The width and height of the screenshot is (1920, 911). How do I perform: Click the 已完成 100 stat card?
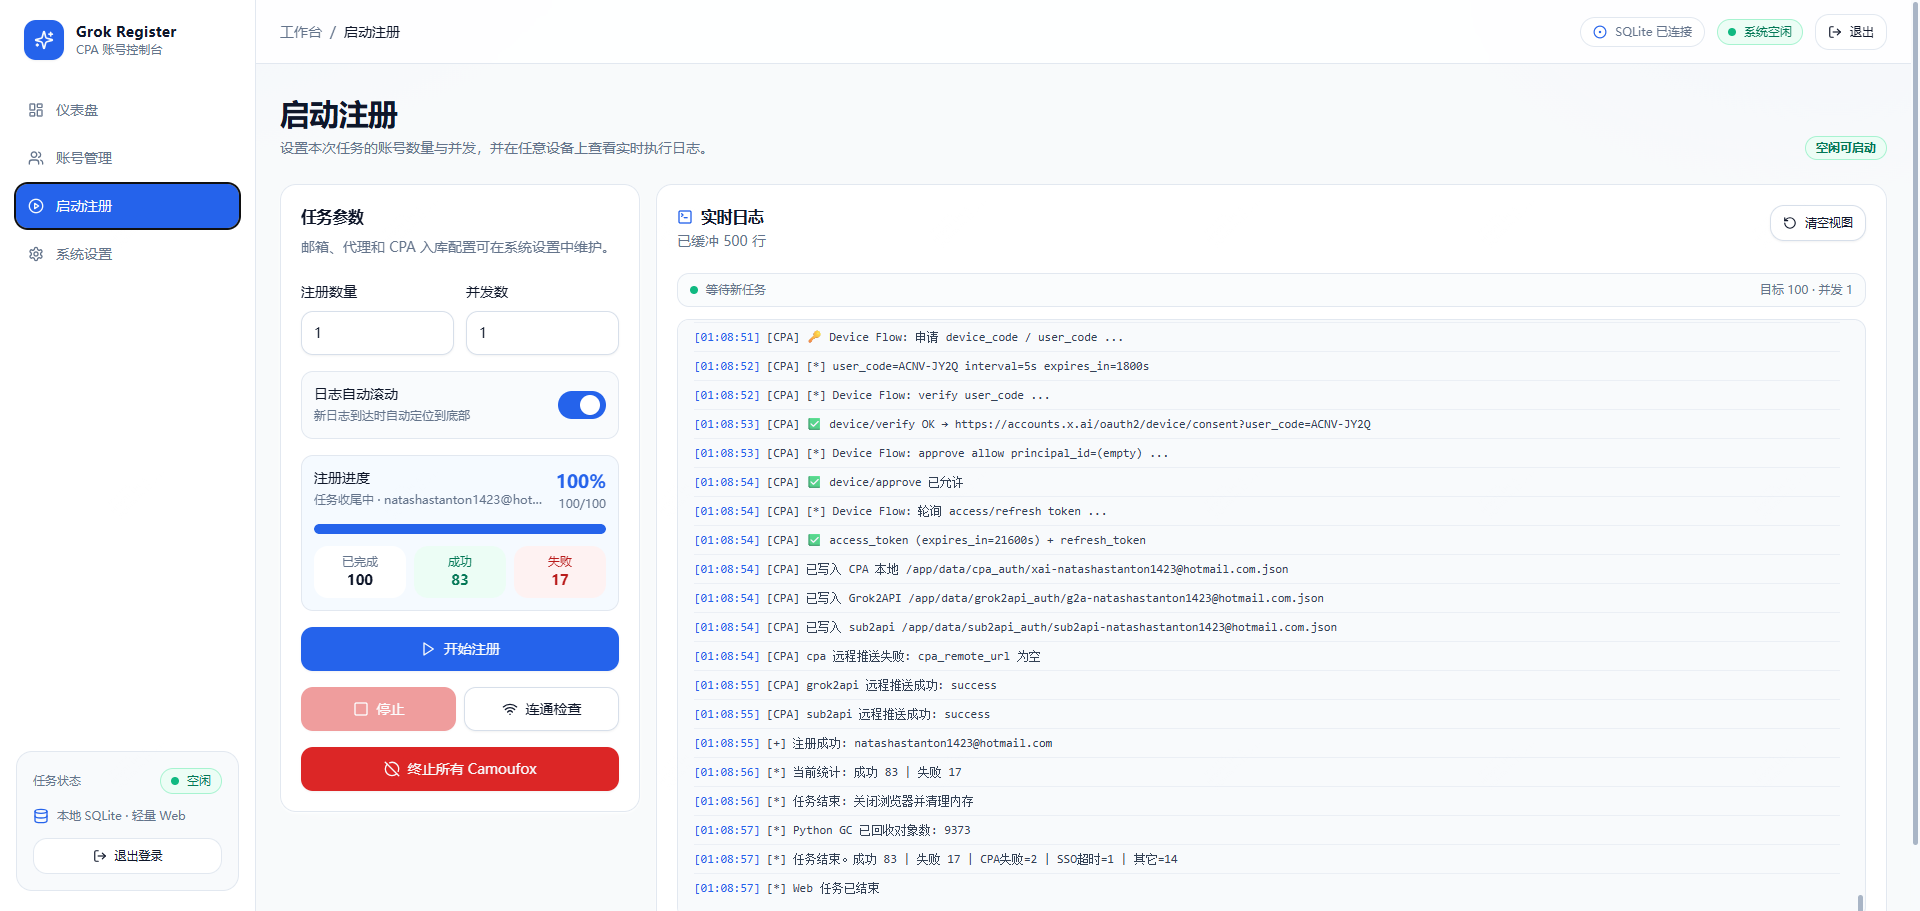[360, 572]
